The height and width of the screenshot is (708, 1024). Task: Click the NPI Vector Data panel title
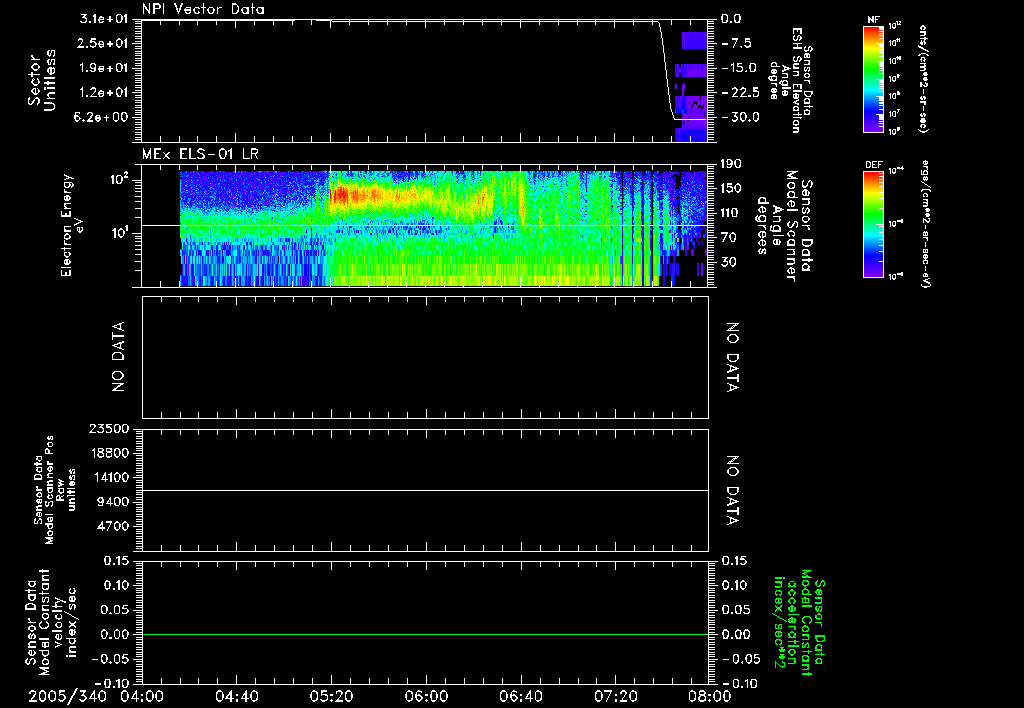(x=203, y=9)
